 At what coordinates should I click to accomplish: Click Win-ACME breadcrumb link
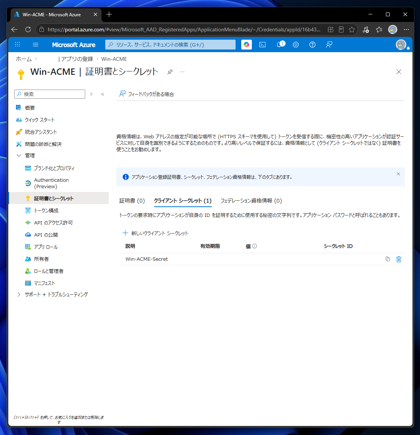[114, 59]
